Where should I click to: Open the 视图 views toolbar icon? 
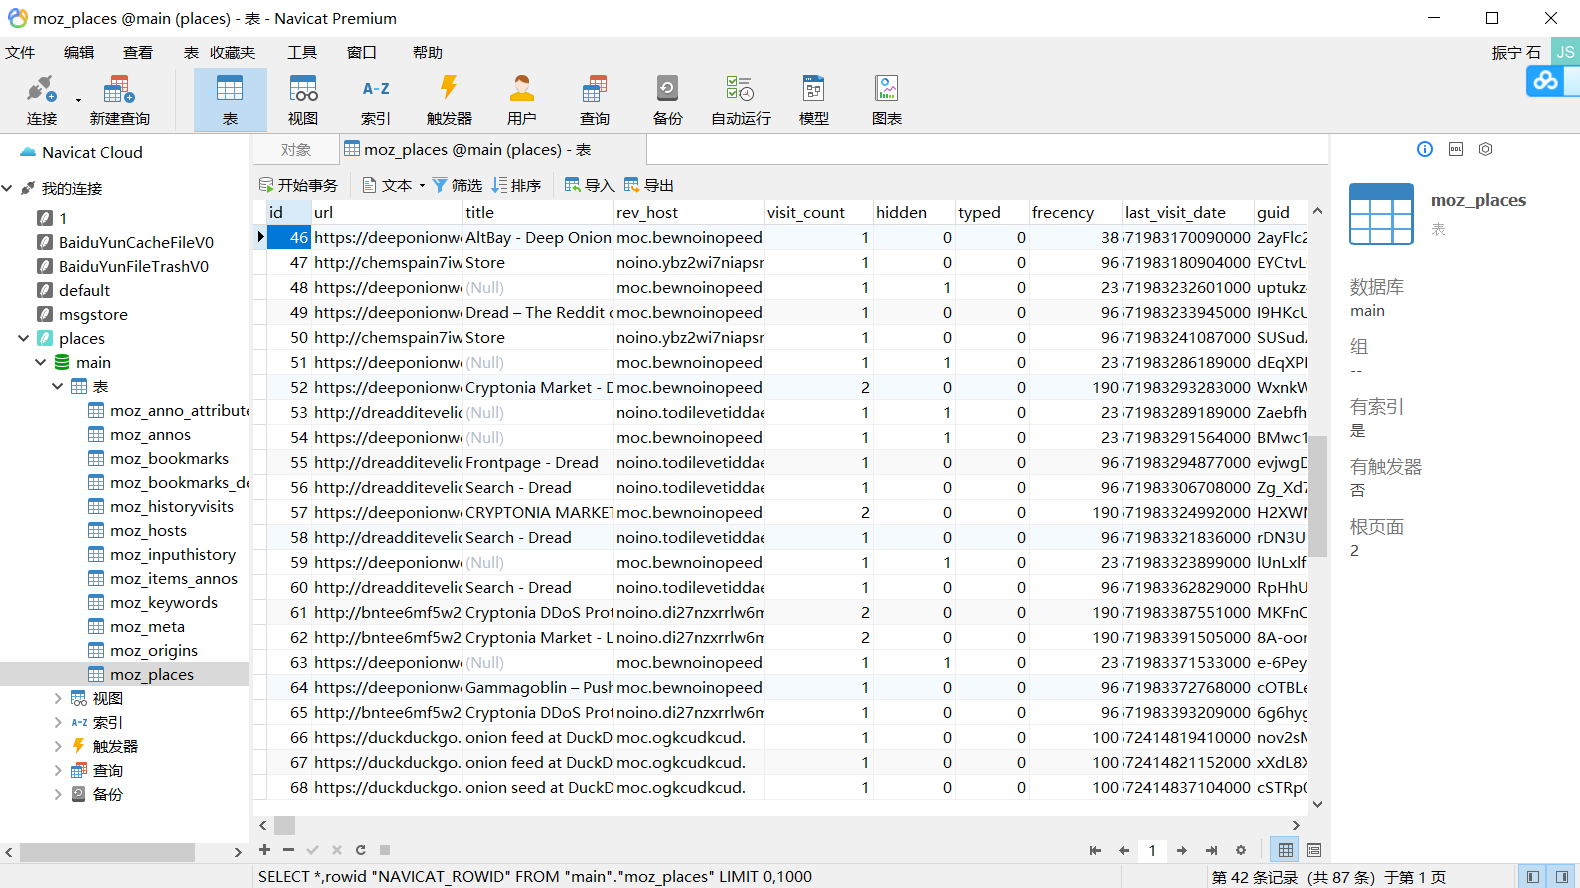[303, 100]
